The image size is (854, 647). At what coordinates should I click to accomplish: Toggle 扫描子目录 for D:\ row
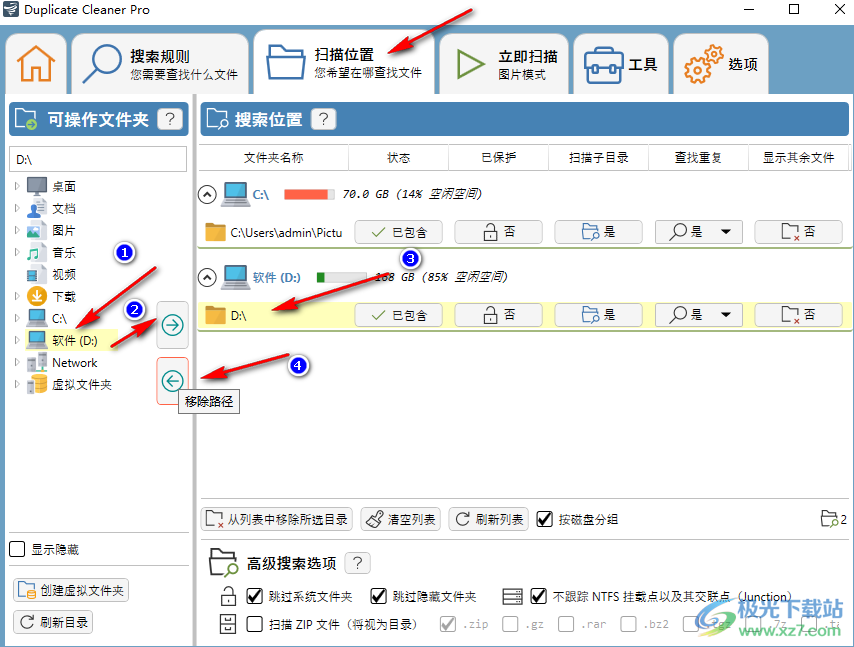599,315
